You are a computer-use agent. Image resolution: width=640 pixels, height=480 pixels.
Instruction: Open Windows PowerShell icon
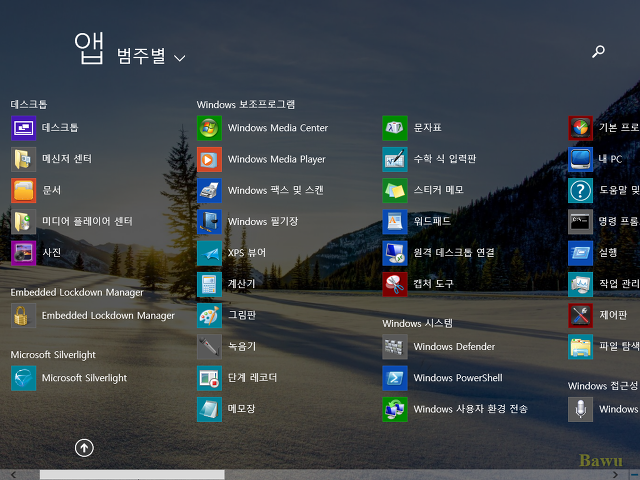(x=395, y=378)
